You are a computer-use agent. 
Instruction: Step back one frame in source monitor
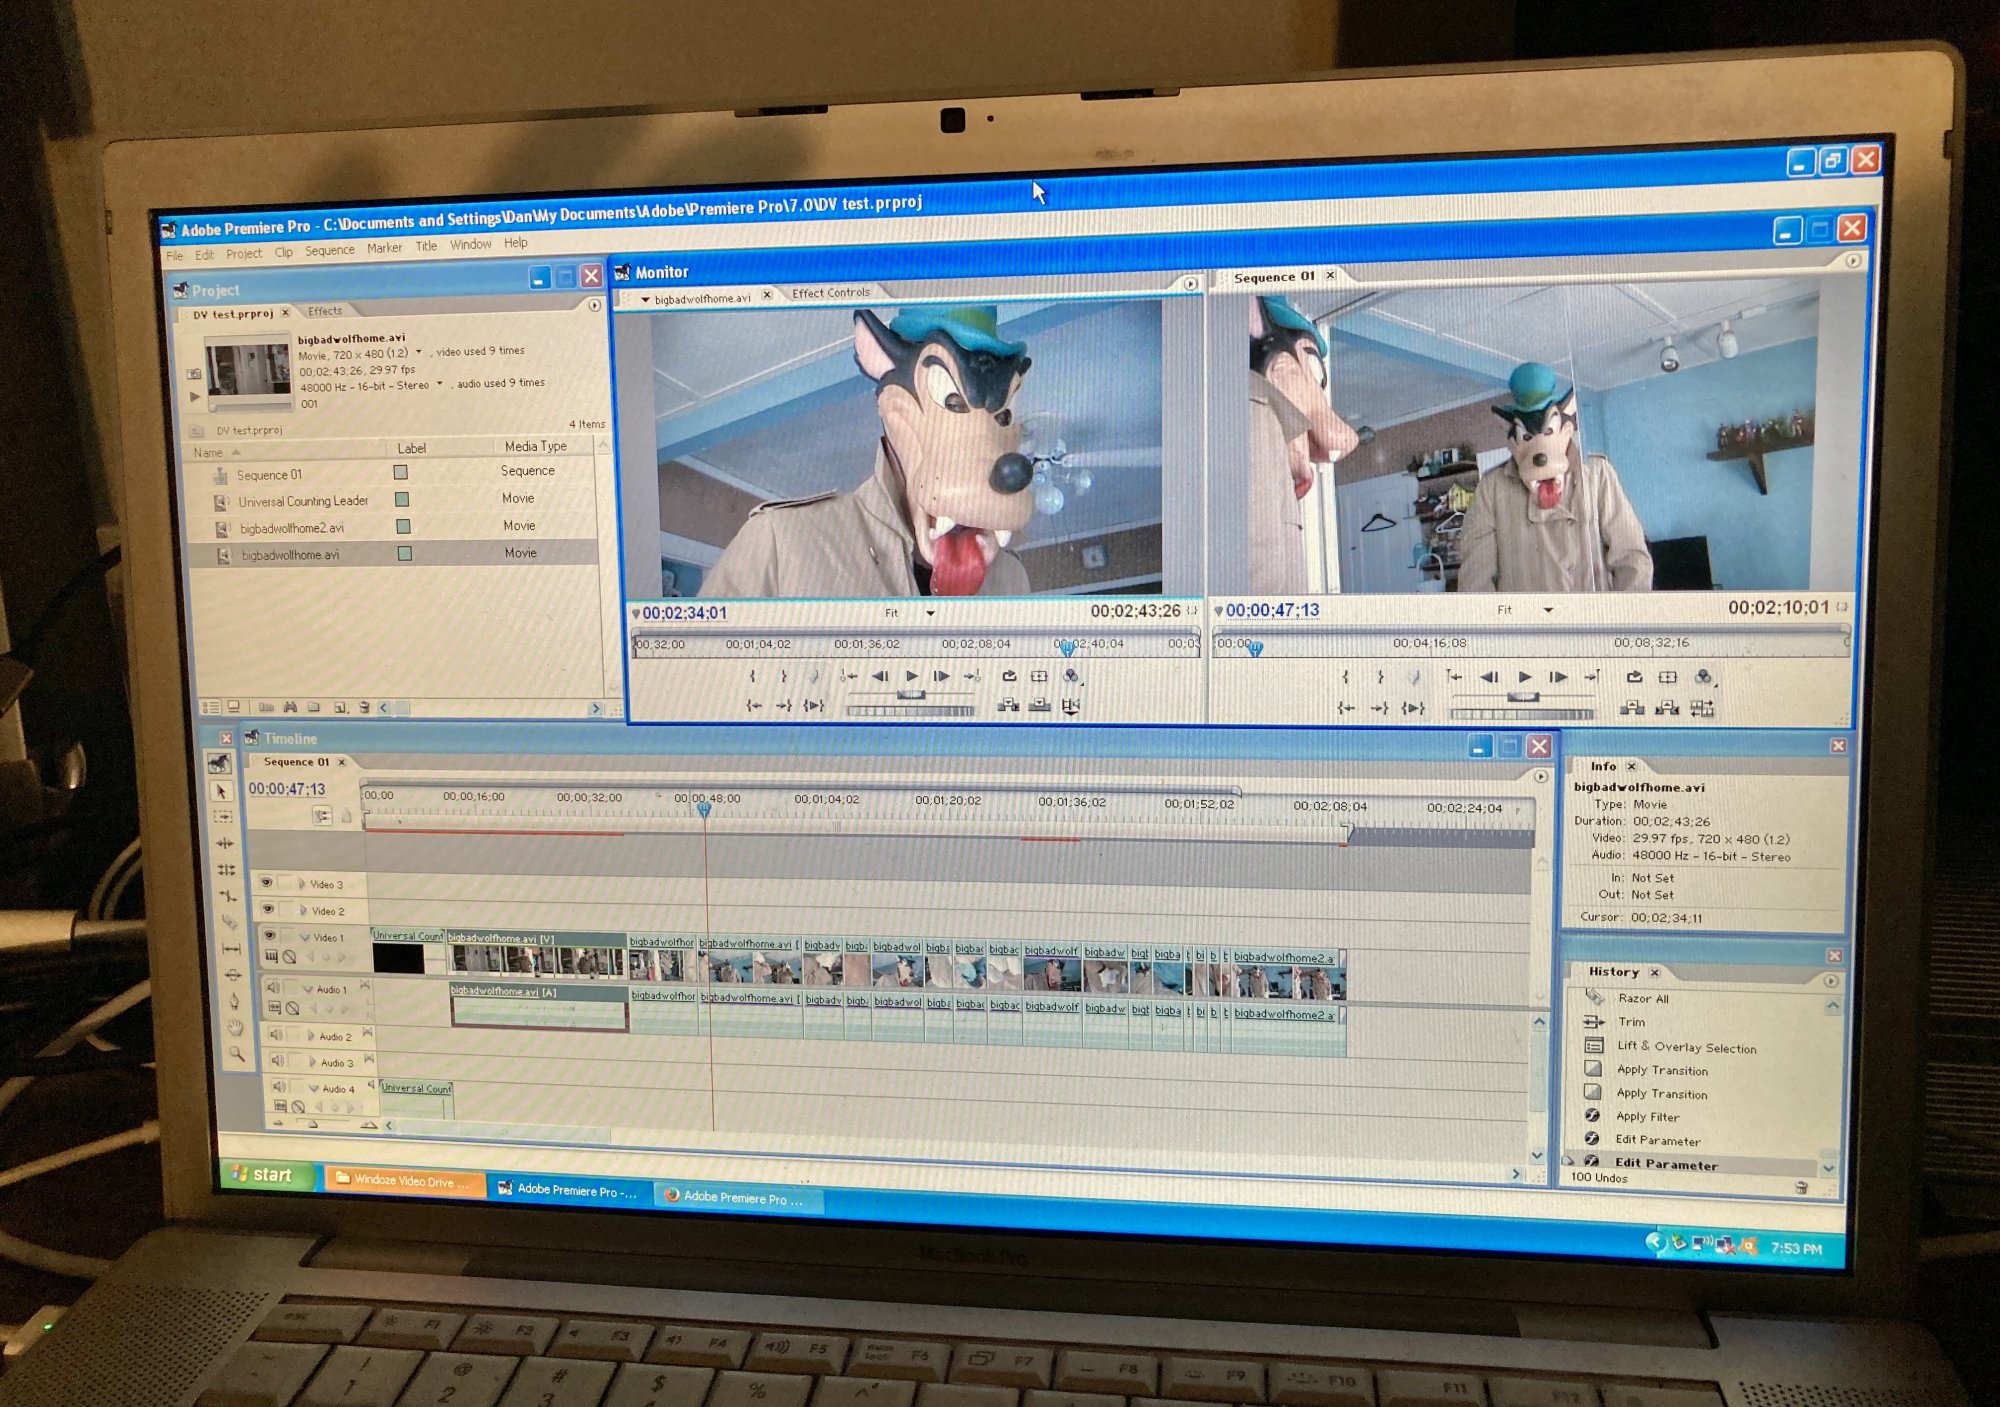coord(880,676)
